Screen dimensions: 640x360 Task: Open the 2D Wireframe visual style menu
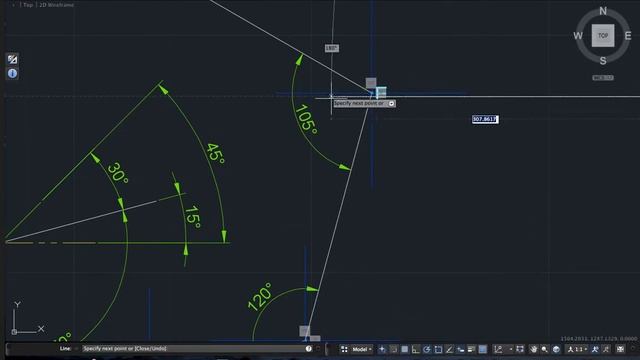pyautogui.click(x=56, y=5)
